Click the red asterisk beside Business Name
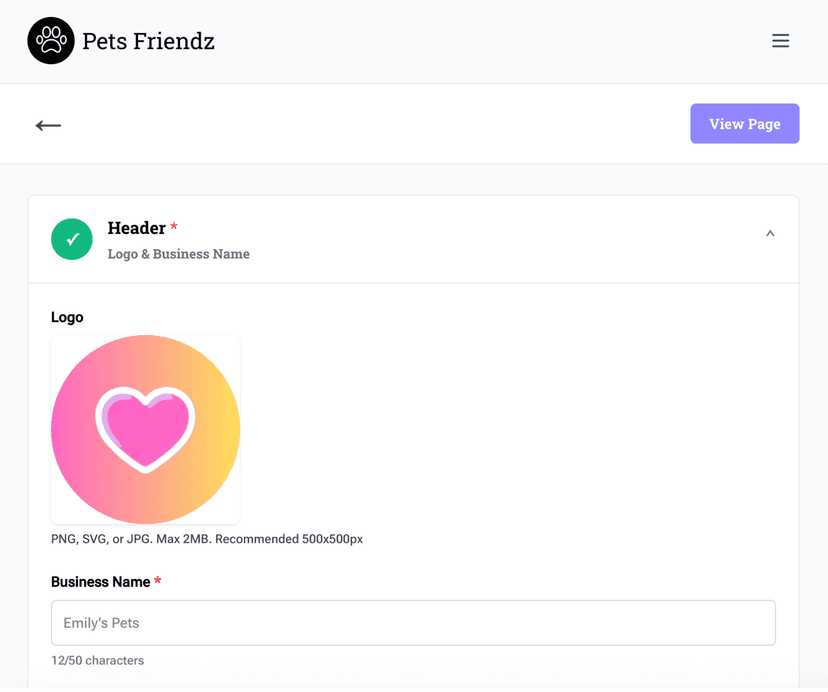Screen dimensions: 828x692 (159, 581)
